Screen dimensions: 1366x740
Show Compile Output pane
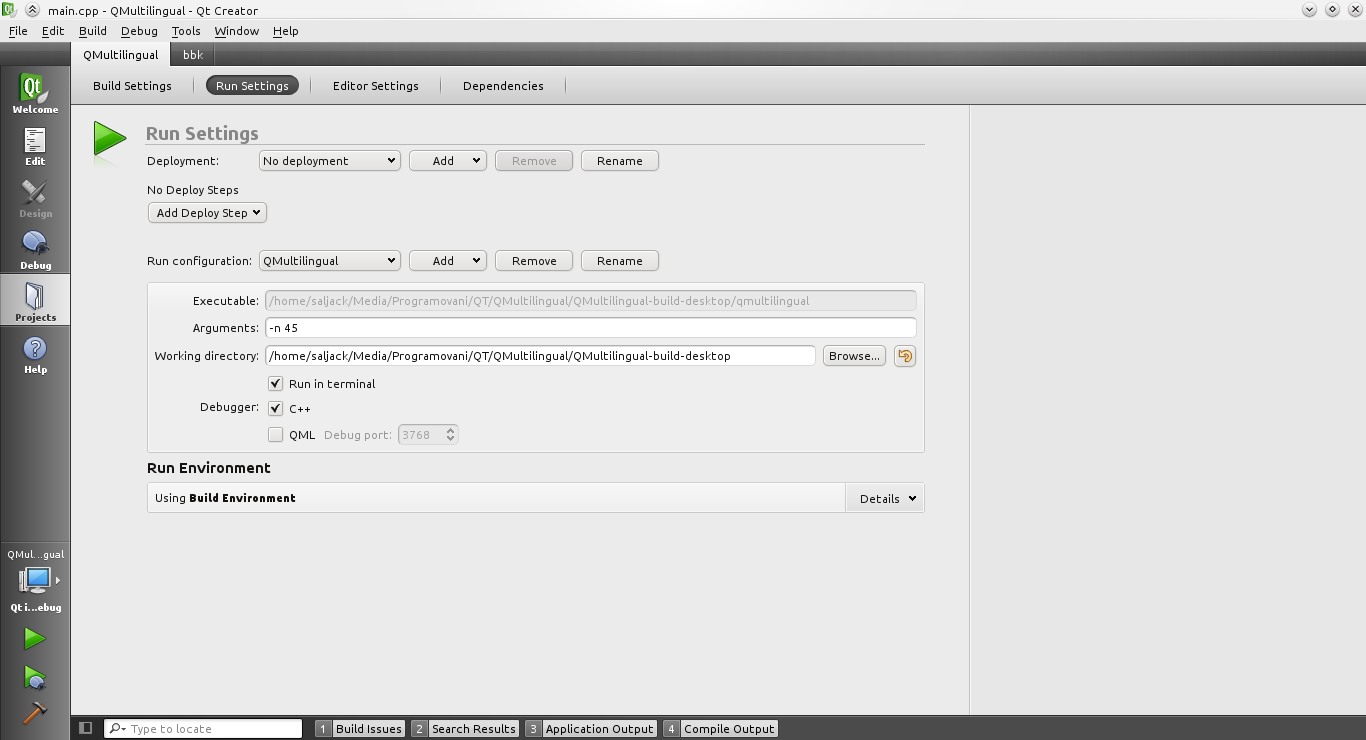pyautogui.click(x=720, y=729)
